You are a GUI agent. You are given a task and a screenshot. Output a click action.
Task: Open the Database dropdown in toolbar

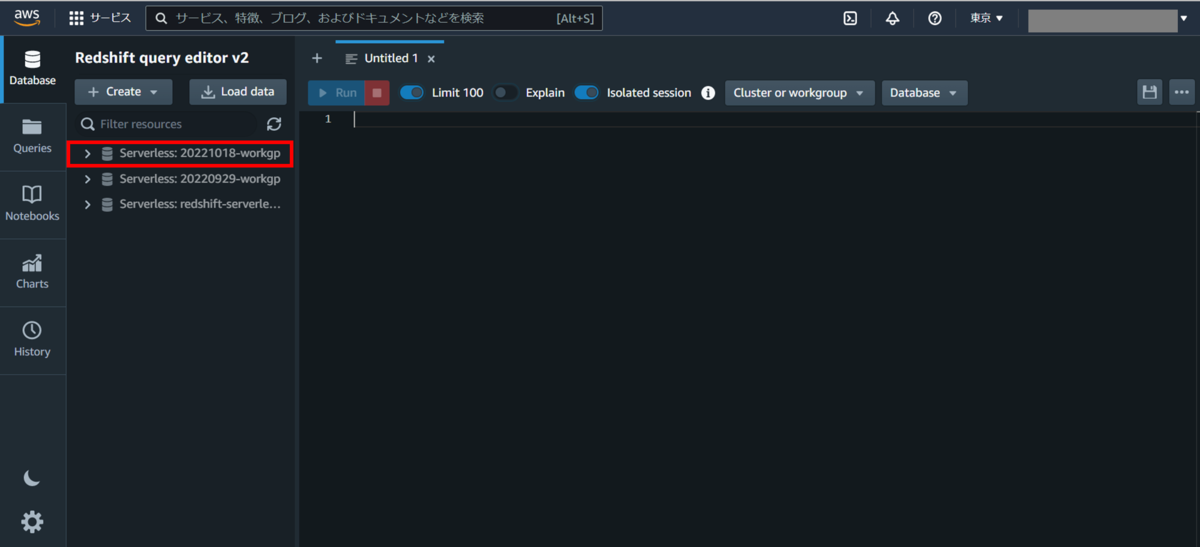924,93
